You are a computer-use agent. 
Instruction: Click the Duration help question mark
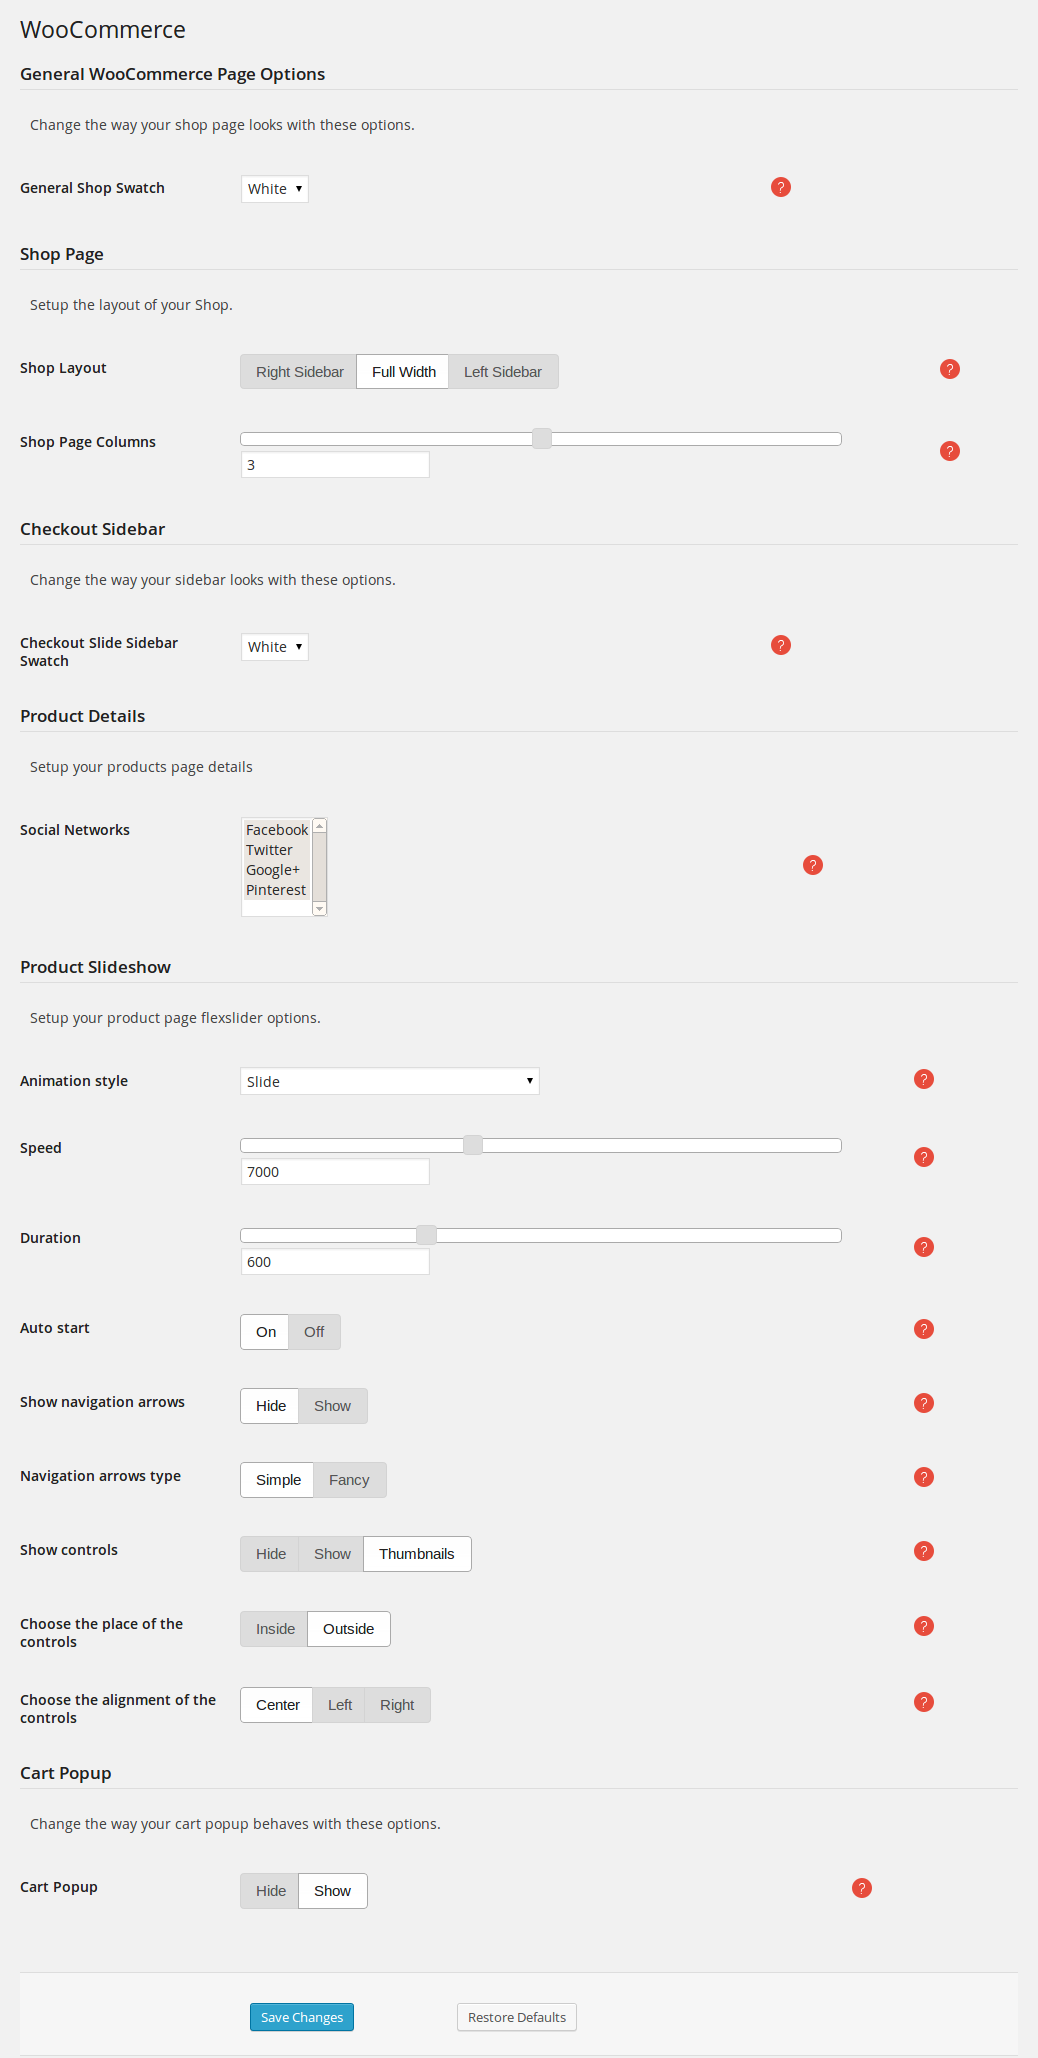point(924,1247)
